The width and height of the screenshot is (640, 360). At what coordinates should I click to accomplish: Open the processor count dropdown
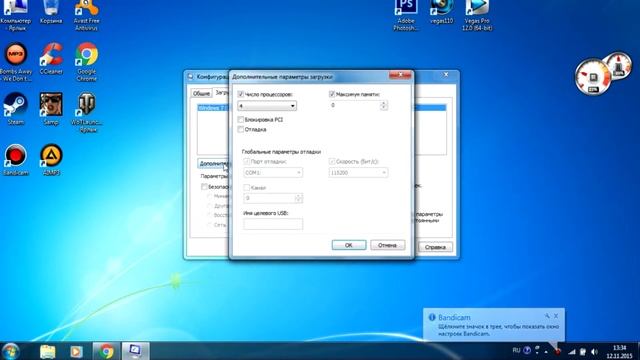point(267,106)
